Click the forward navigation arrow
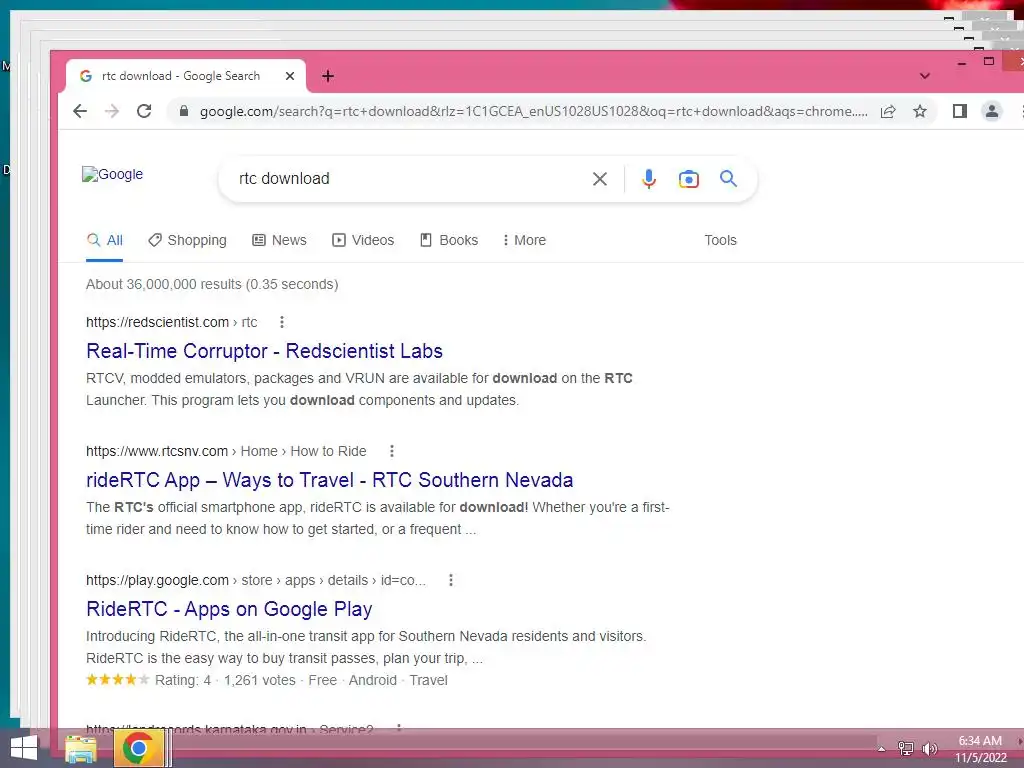This screenshot has height=768, width=1024. point(112,111)
